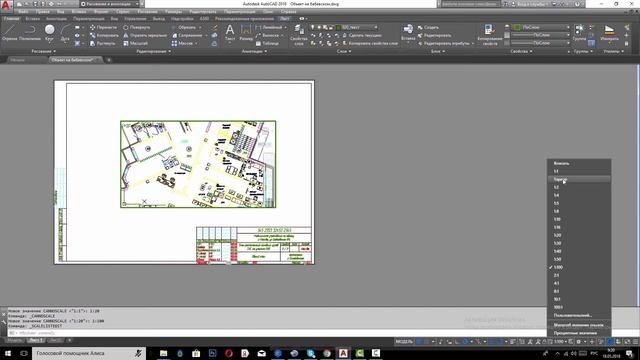Image resolution: width=640 pixels, height=360 pixels.
Task: Click Edit block (Редактировать)
Action: click(434, 35)
